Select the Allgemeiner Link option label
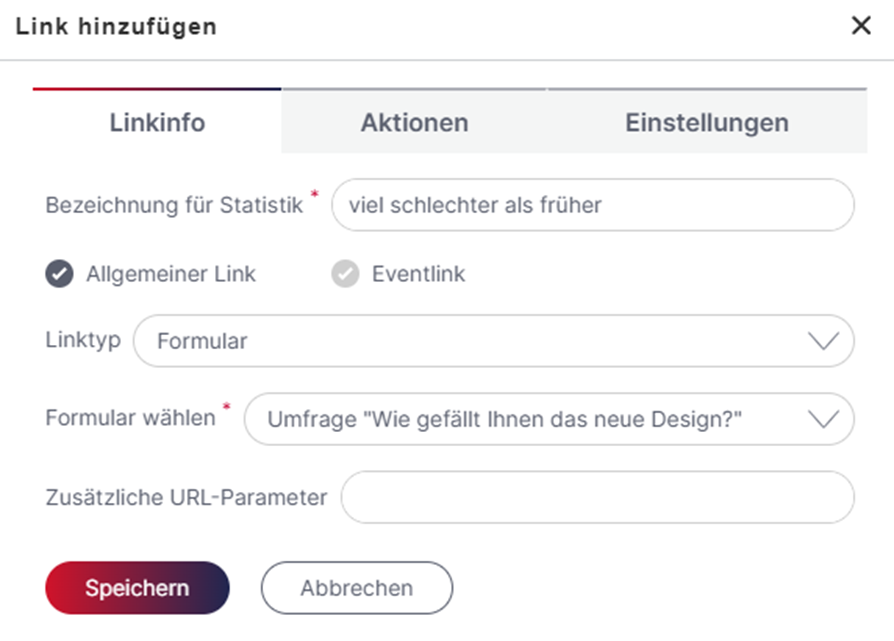Image resolution: width=894 pixels, height=641 pixels. coord(171,274)
